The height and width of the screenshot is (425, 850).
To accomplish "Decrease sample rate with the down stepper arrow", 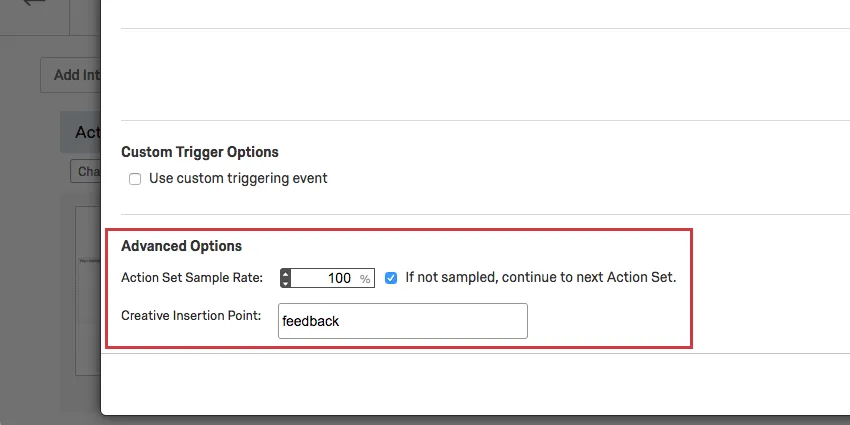I will [x=286, y=283].
